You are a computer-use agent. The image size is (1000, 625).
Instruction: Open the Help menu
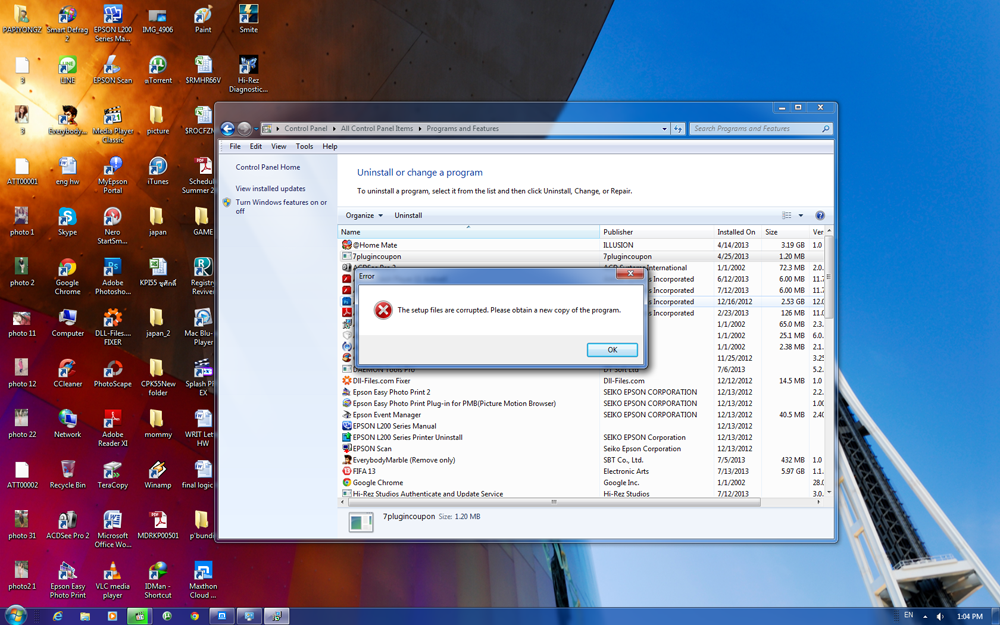tap(330, 146)
